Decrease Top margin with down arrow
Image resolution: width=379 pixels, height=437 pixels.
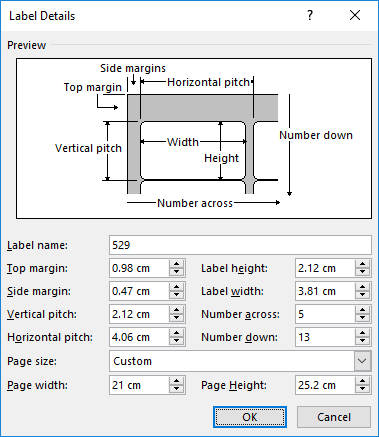tap(176, 273)
